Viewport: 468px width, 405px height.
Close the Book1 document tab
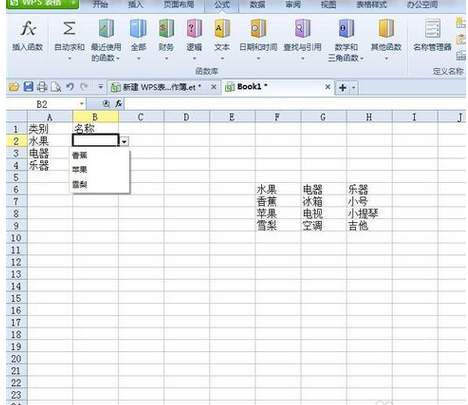pos(328,87)
